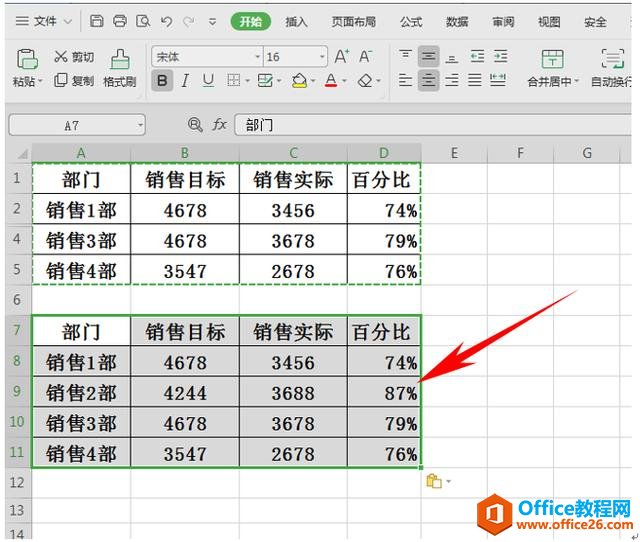Viewport: 640px width, 542px height.
Task: Open the font size 16 dropdown
Action: coord(322,57)
